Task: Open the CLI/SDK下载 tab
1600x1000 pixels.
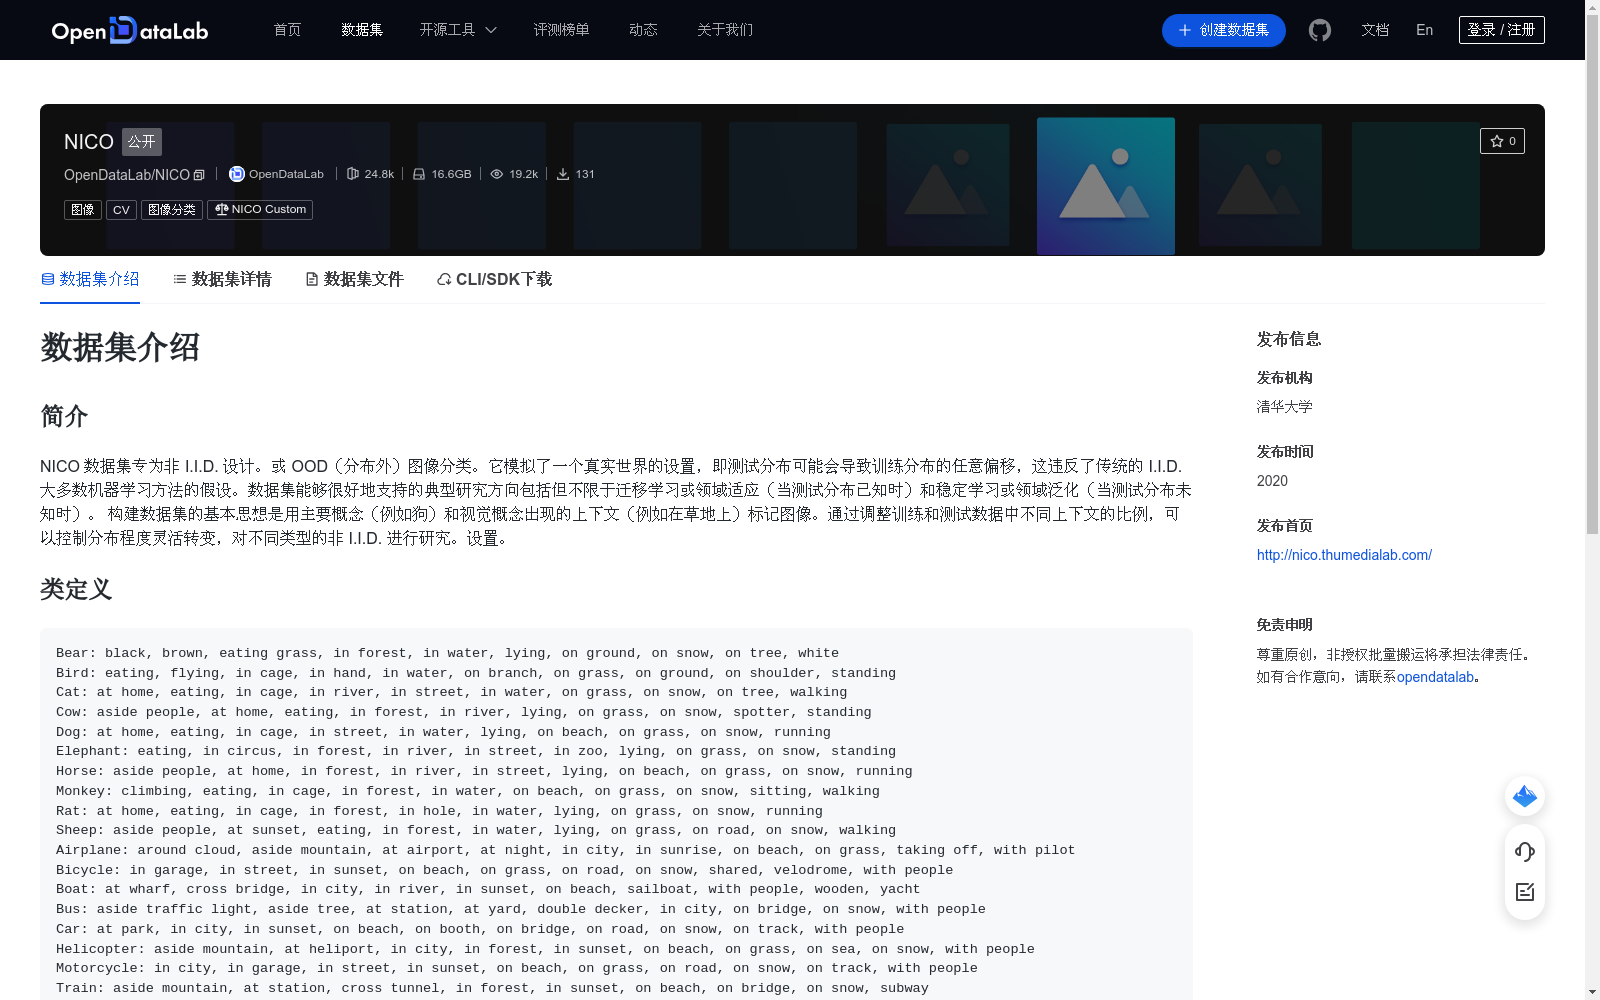Action: tap(494, 279)
